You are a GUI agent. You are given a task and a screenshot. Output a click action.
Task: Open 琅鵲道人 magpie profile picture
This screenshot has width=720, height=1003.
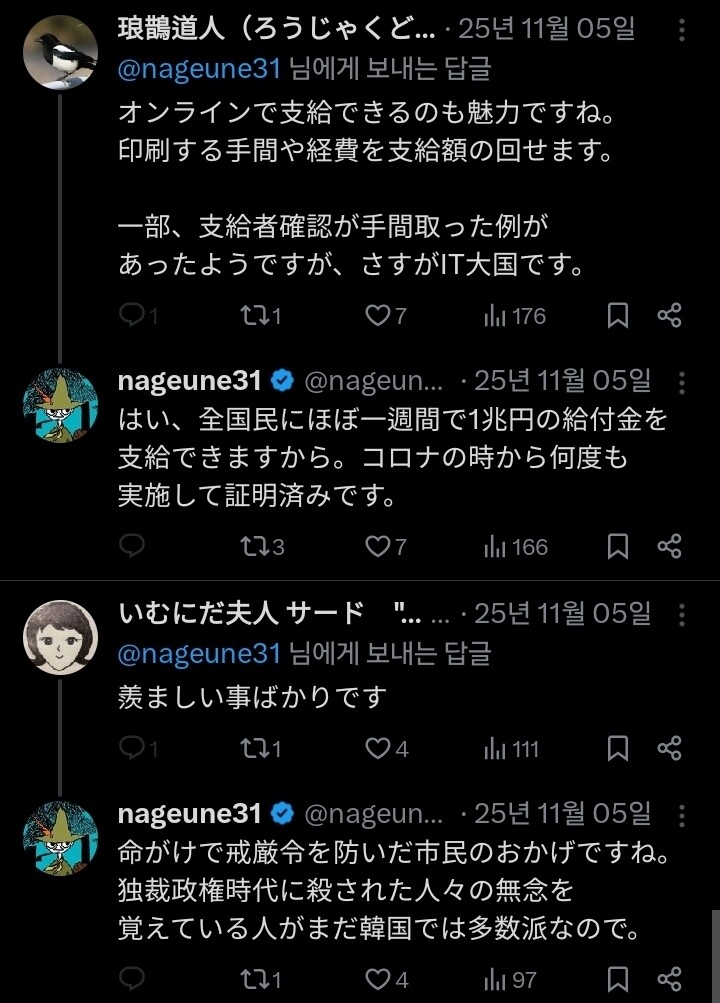[59, 52]
